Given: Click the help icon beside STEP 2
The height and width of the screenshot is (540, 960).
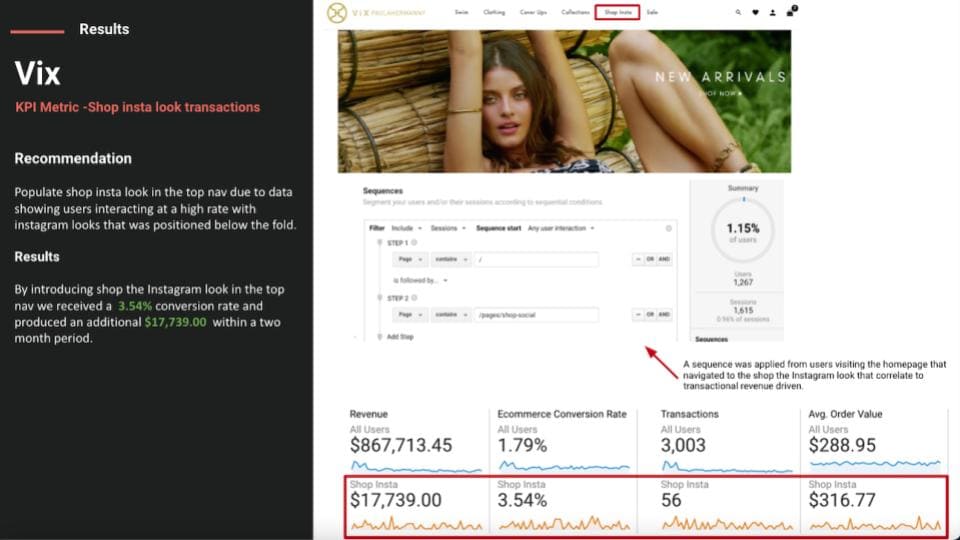Looking at the screenshot, I should (x=414, y=298).
